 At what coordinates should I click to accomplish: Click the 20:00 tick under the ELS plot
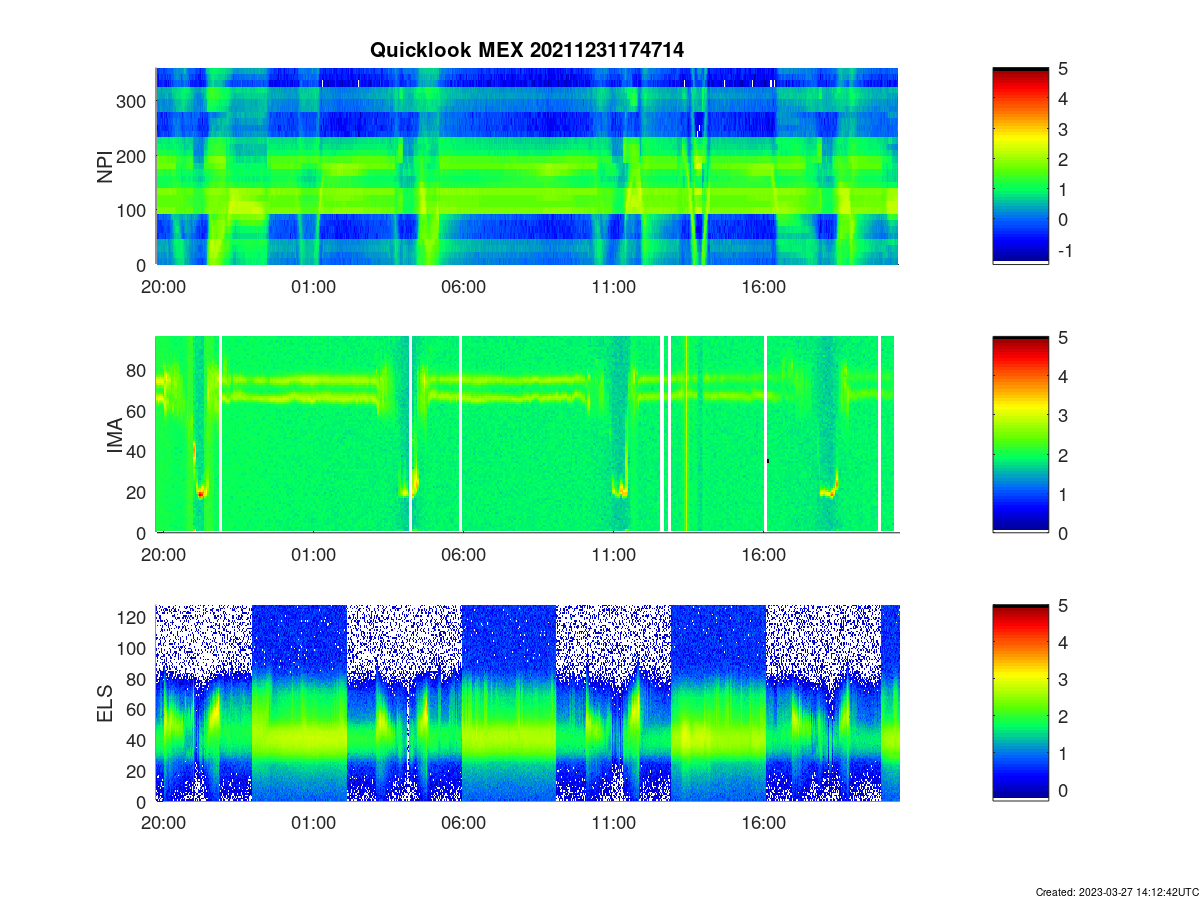tap(163, 824)
